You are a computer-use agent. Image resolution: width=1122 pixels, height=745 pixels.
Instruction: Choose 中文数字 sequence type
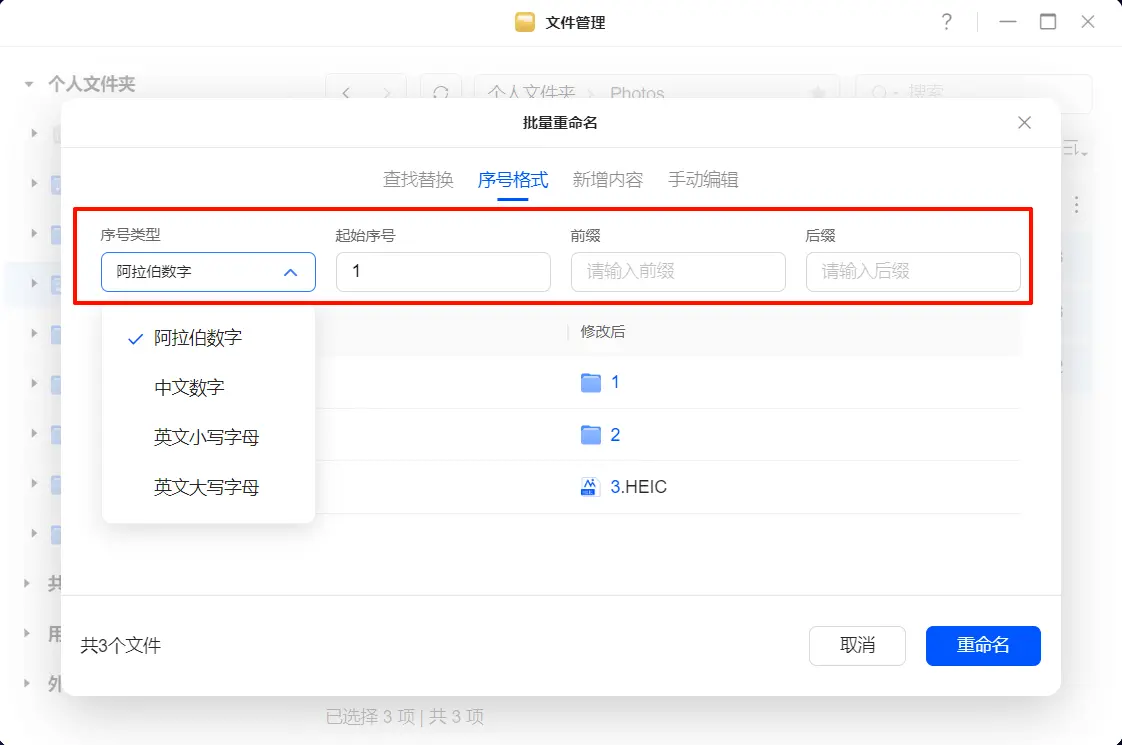pyautogui.click(x=189, y=388)
